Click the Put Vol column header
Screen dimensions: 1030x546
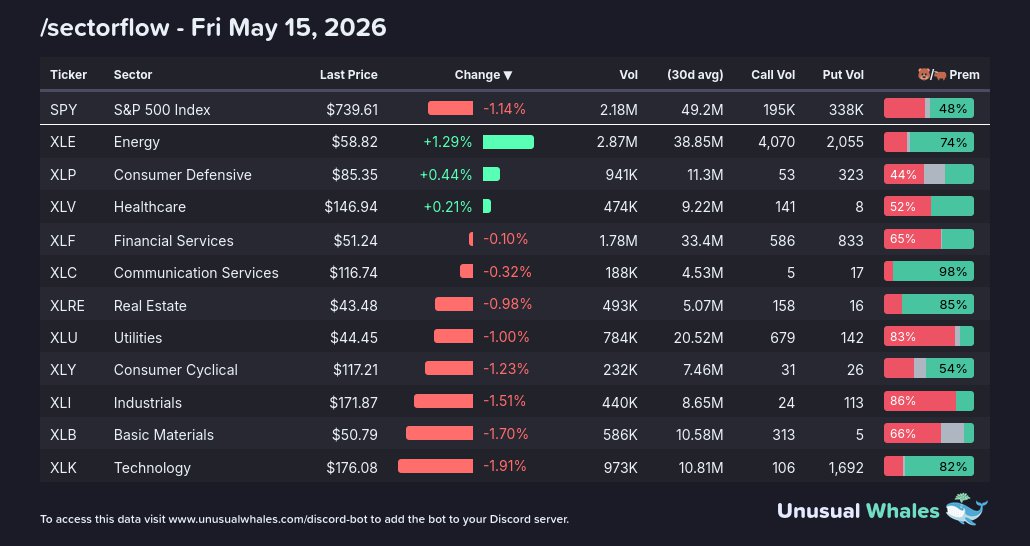click(x=843, y=75)
